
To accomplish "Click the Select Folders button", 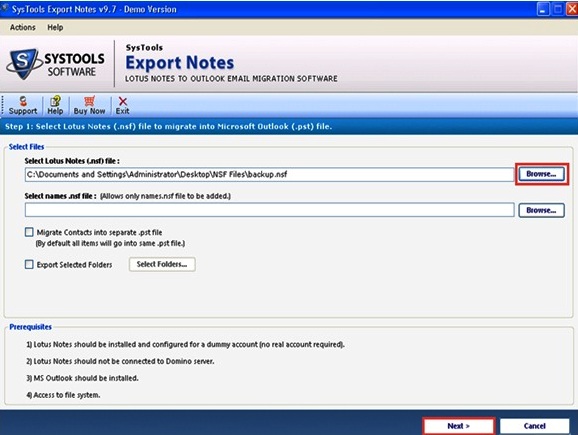I will [x=162, y=264].
